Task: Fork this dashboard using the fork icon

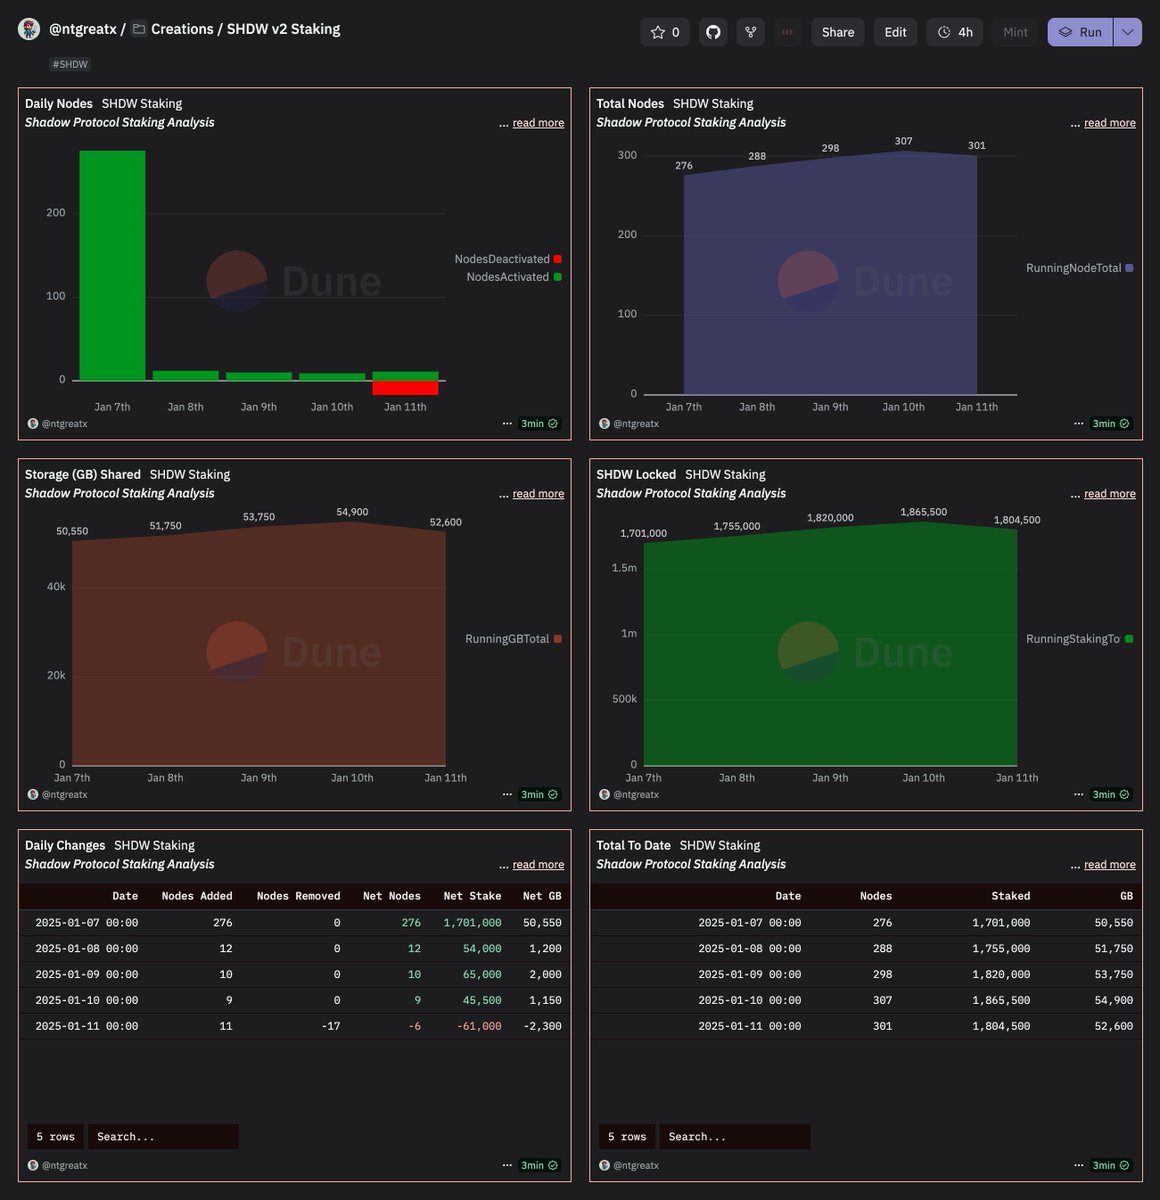Action: click(750, 32)
